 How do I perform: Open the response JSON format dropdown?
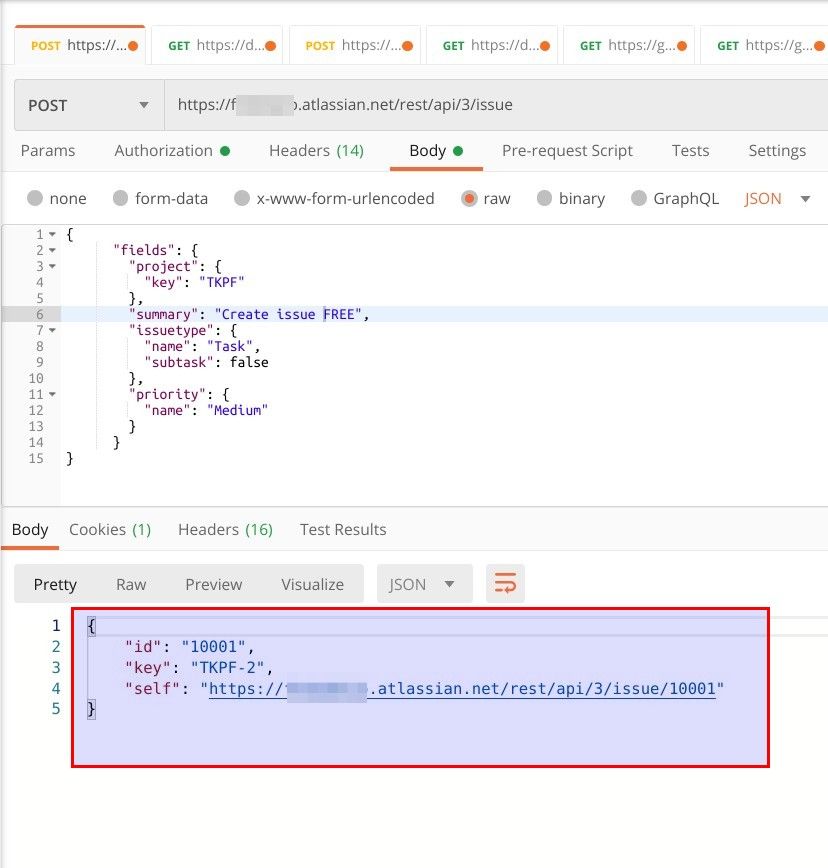point(425,583)
